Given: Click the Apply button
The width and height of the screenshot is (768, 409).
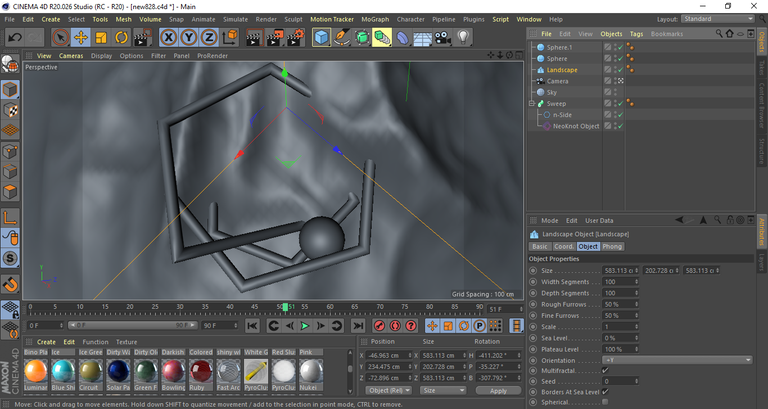Looking at the screenshot, I should coord(498,390).
